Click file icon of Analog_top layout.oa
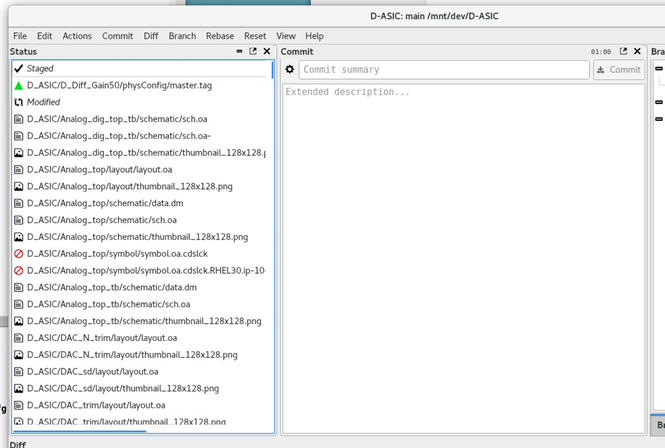Viewport: 665px width, 448px height. click(x=19, y=170)
